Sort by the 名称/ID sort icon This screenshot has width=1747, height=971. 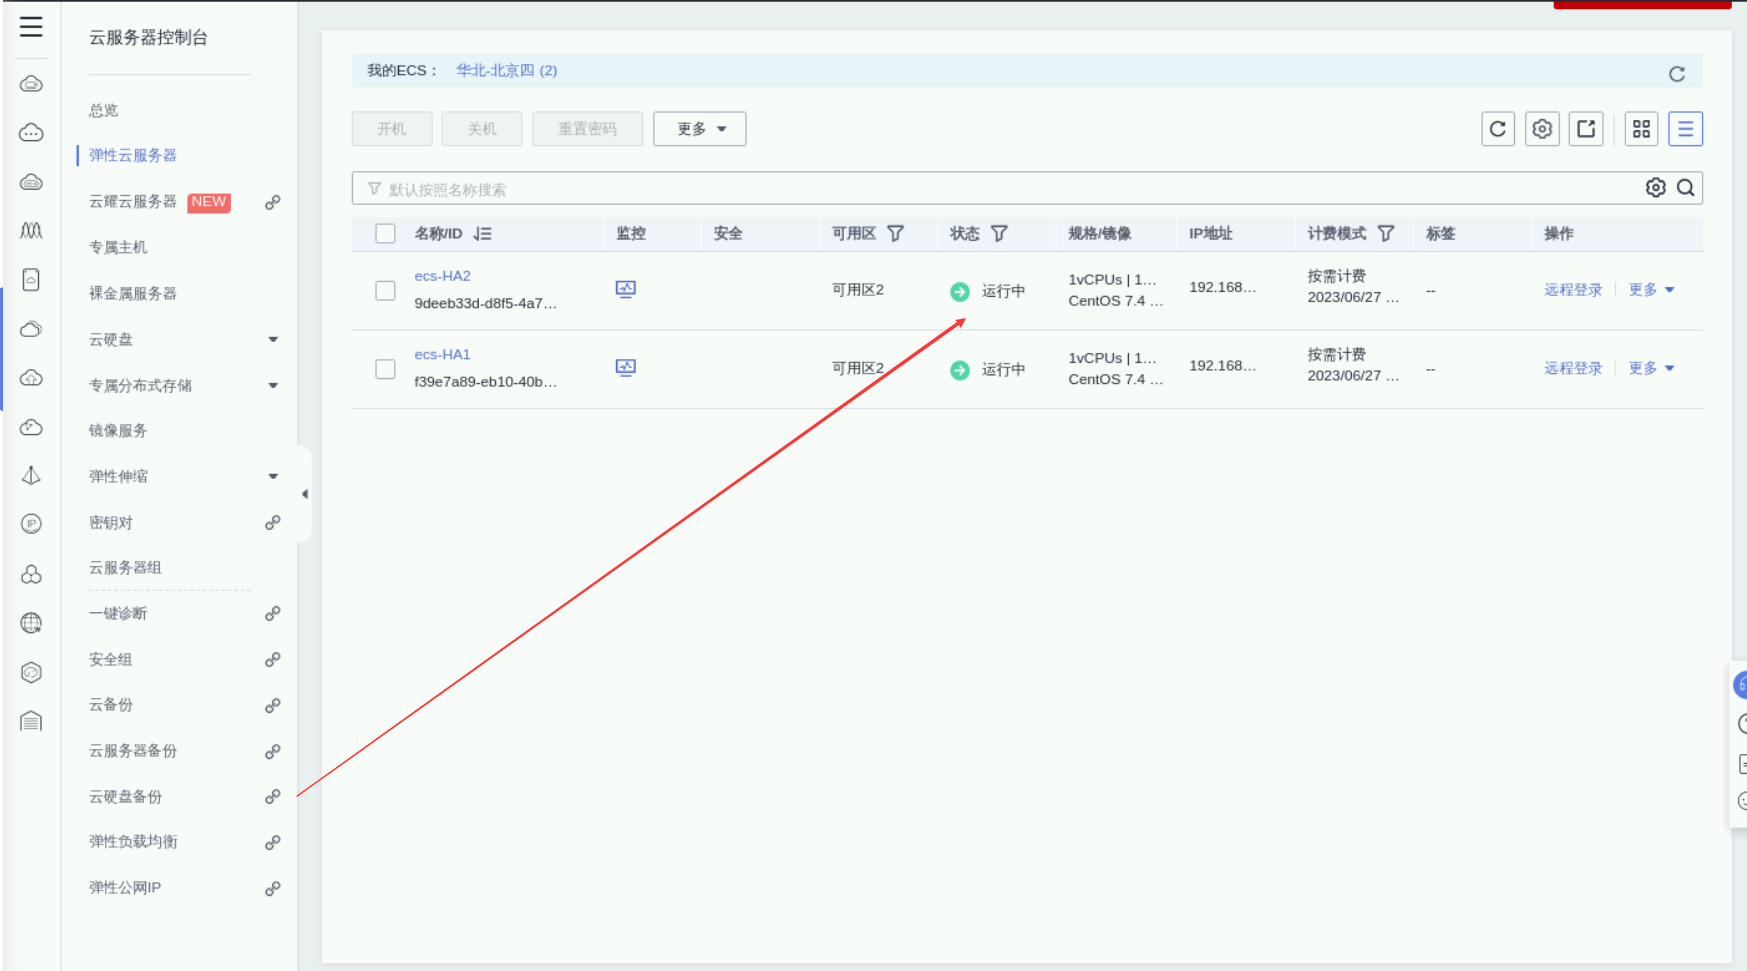(x=483, y=234)
